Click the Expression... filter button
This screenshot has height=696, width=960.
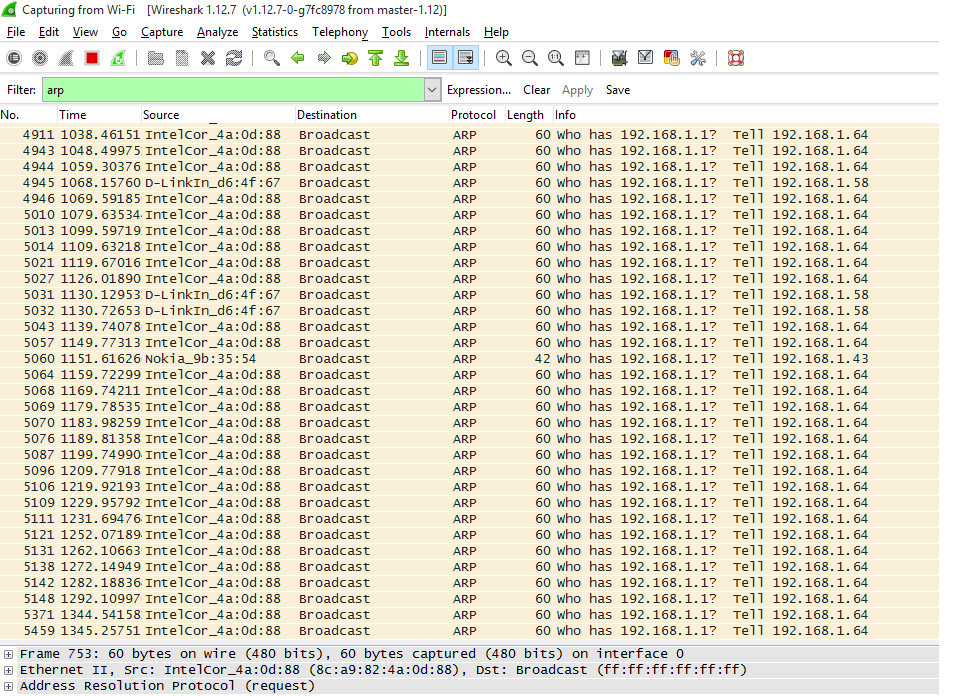[479, 90]
